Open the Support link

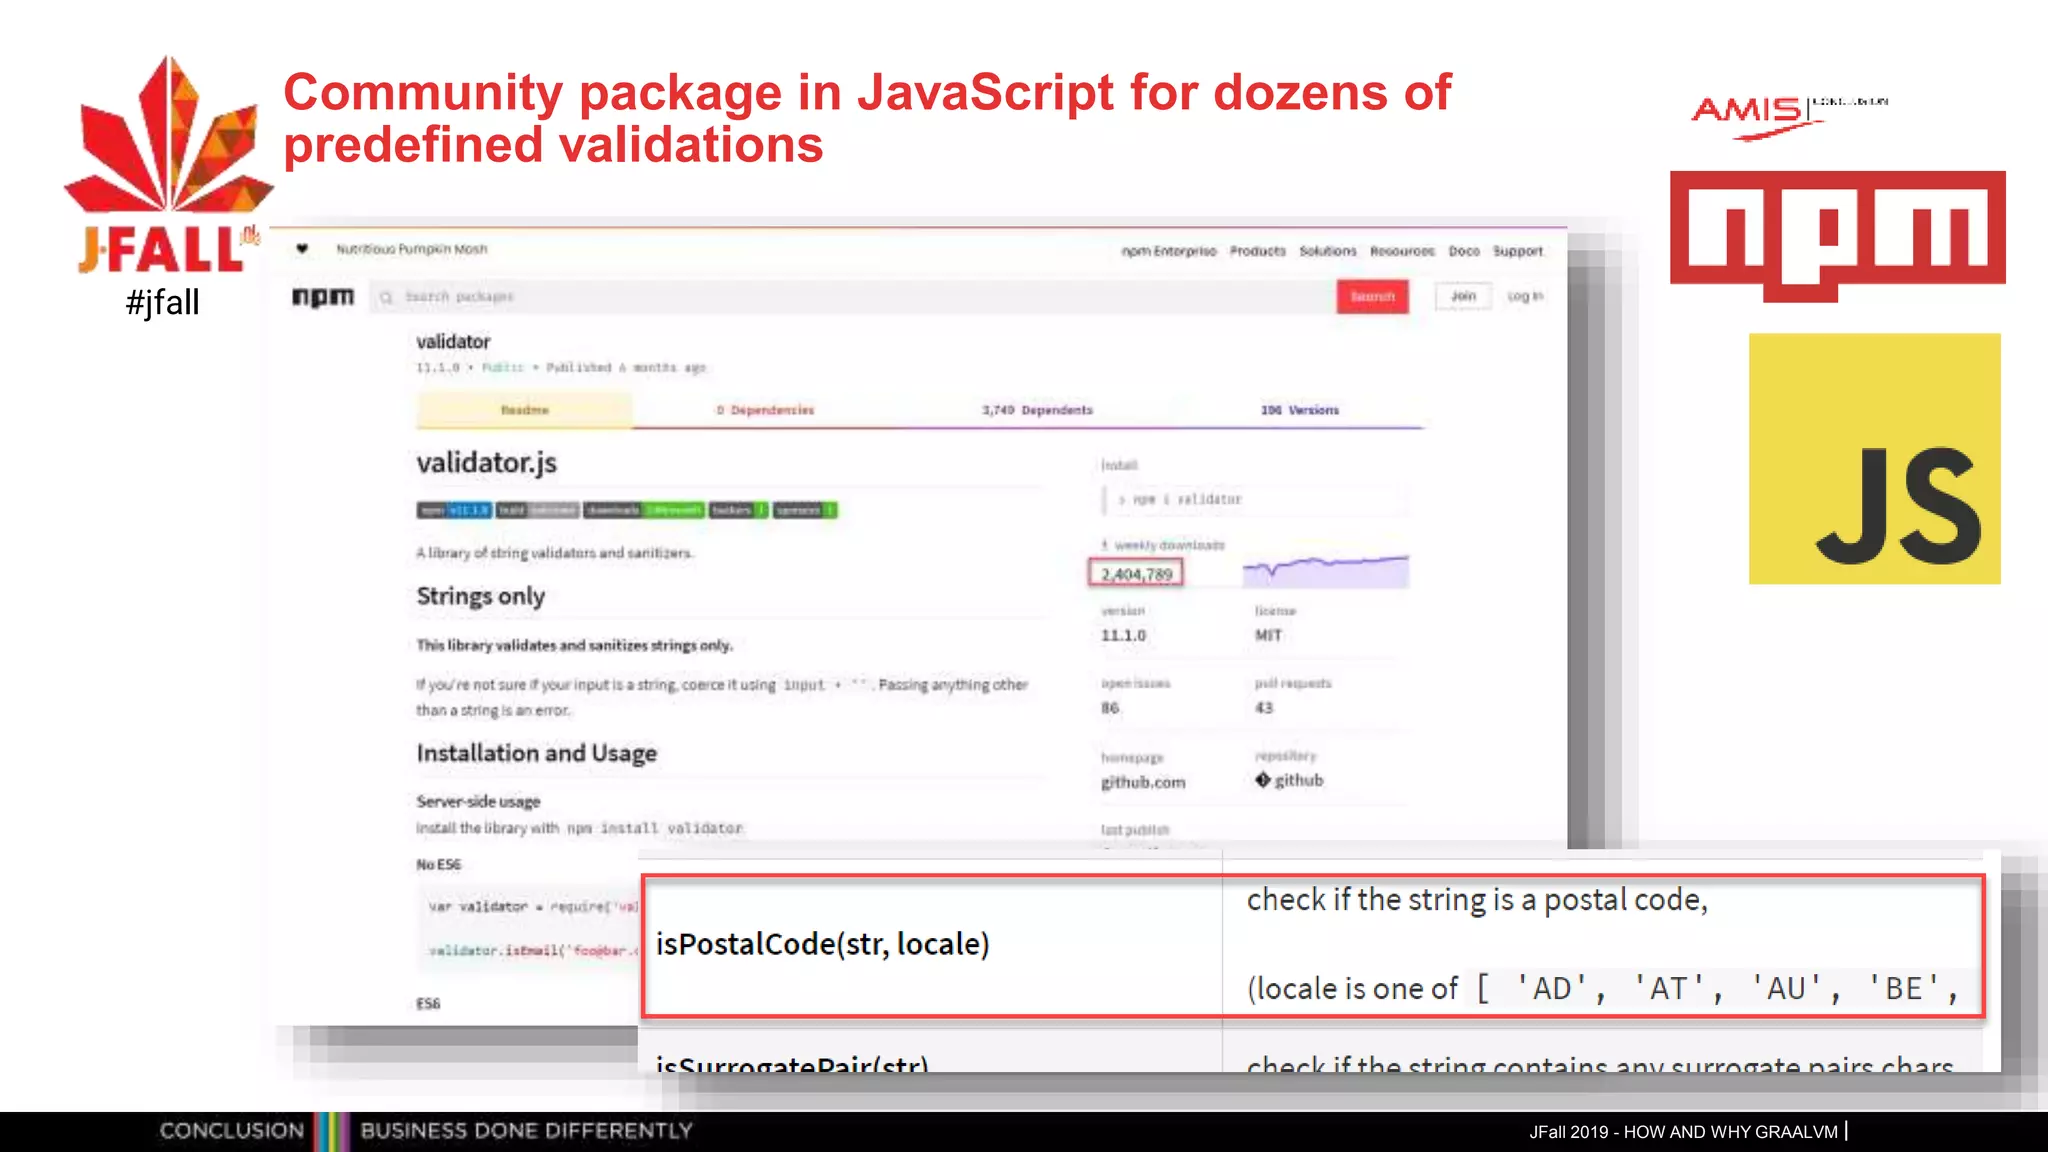pyautogui.click(x=1518, y=251)
